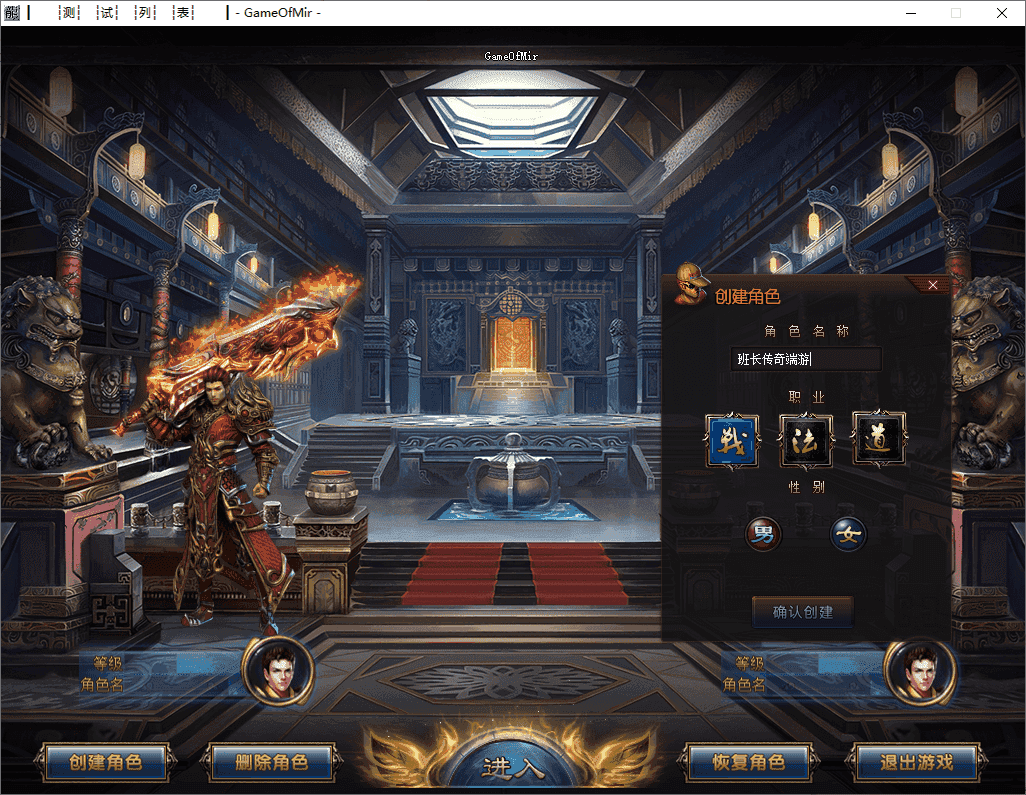Select the Mage (法) class icon

tap(805, 439)
